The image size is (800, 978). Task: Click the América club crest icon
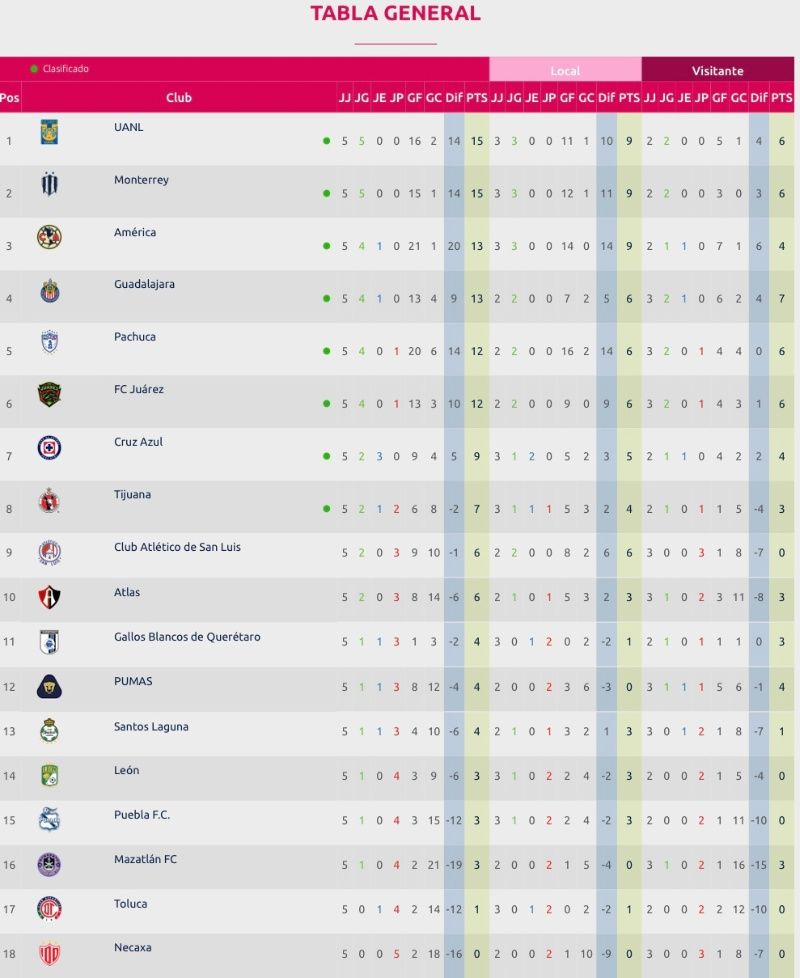coord(49,238)
